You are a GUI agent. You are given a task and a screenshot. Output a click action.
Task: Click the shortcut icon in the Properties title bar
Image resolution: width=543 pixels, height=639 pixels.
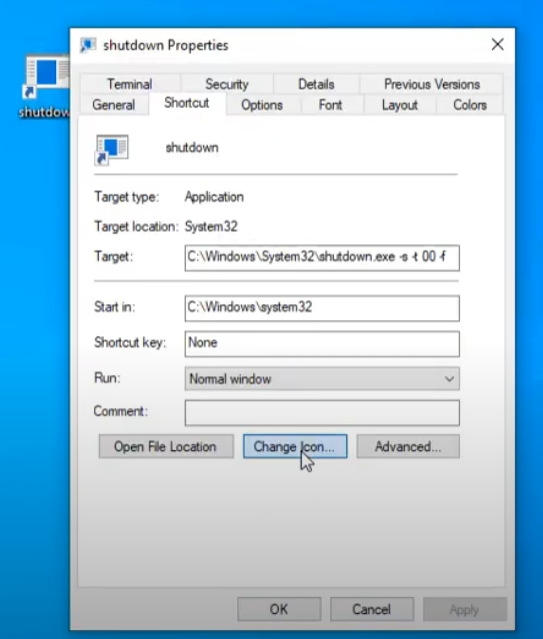[x=88, y=45]
